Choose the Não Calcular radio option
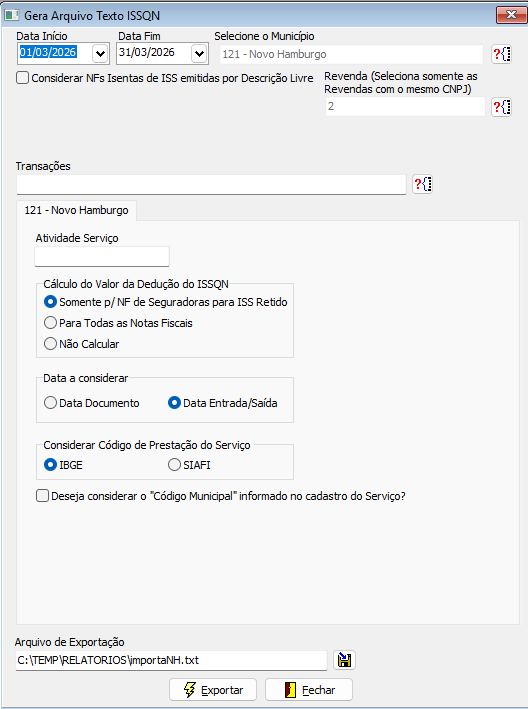The width and height of the screenshot is (528, 709). point(50,344)
